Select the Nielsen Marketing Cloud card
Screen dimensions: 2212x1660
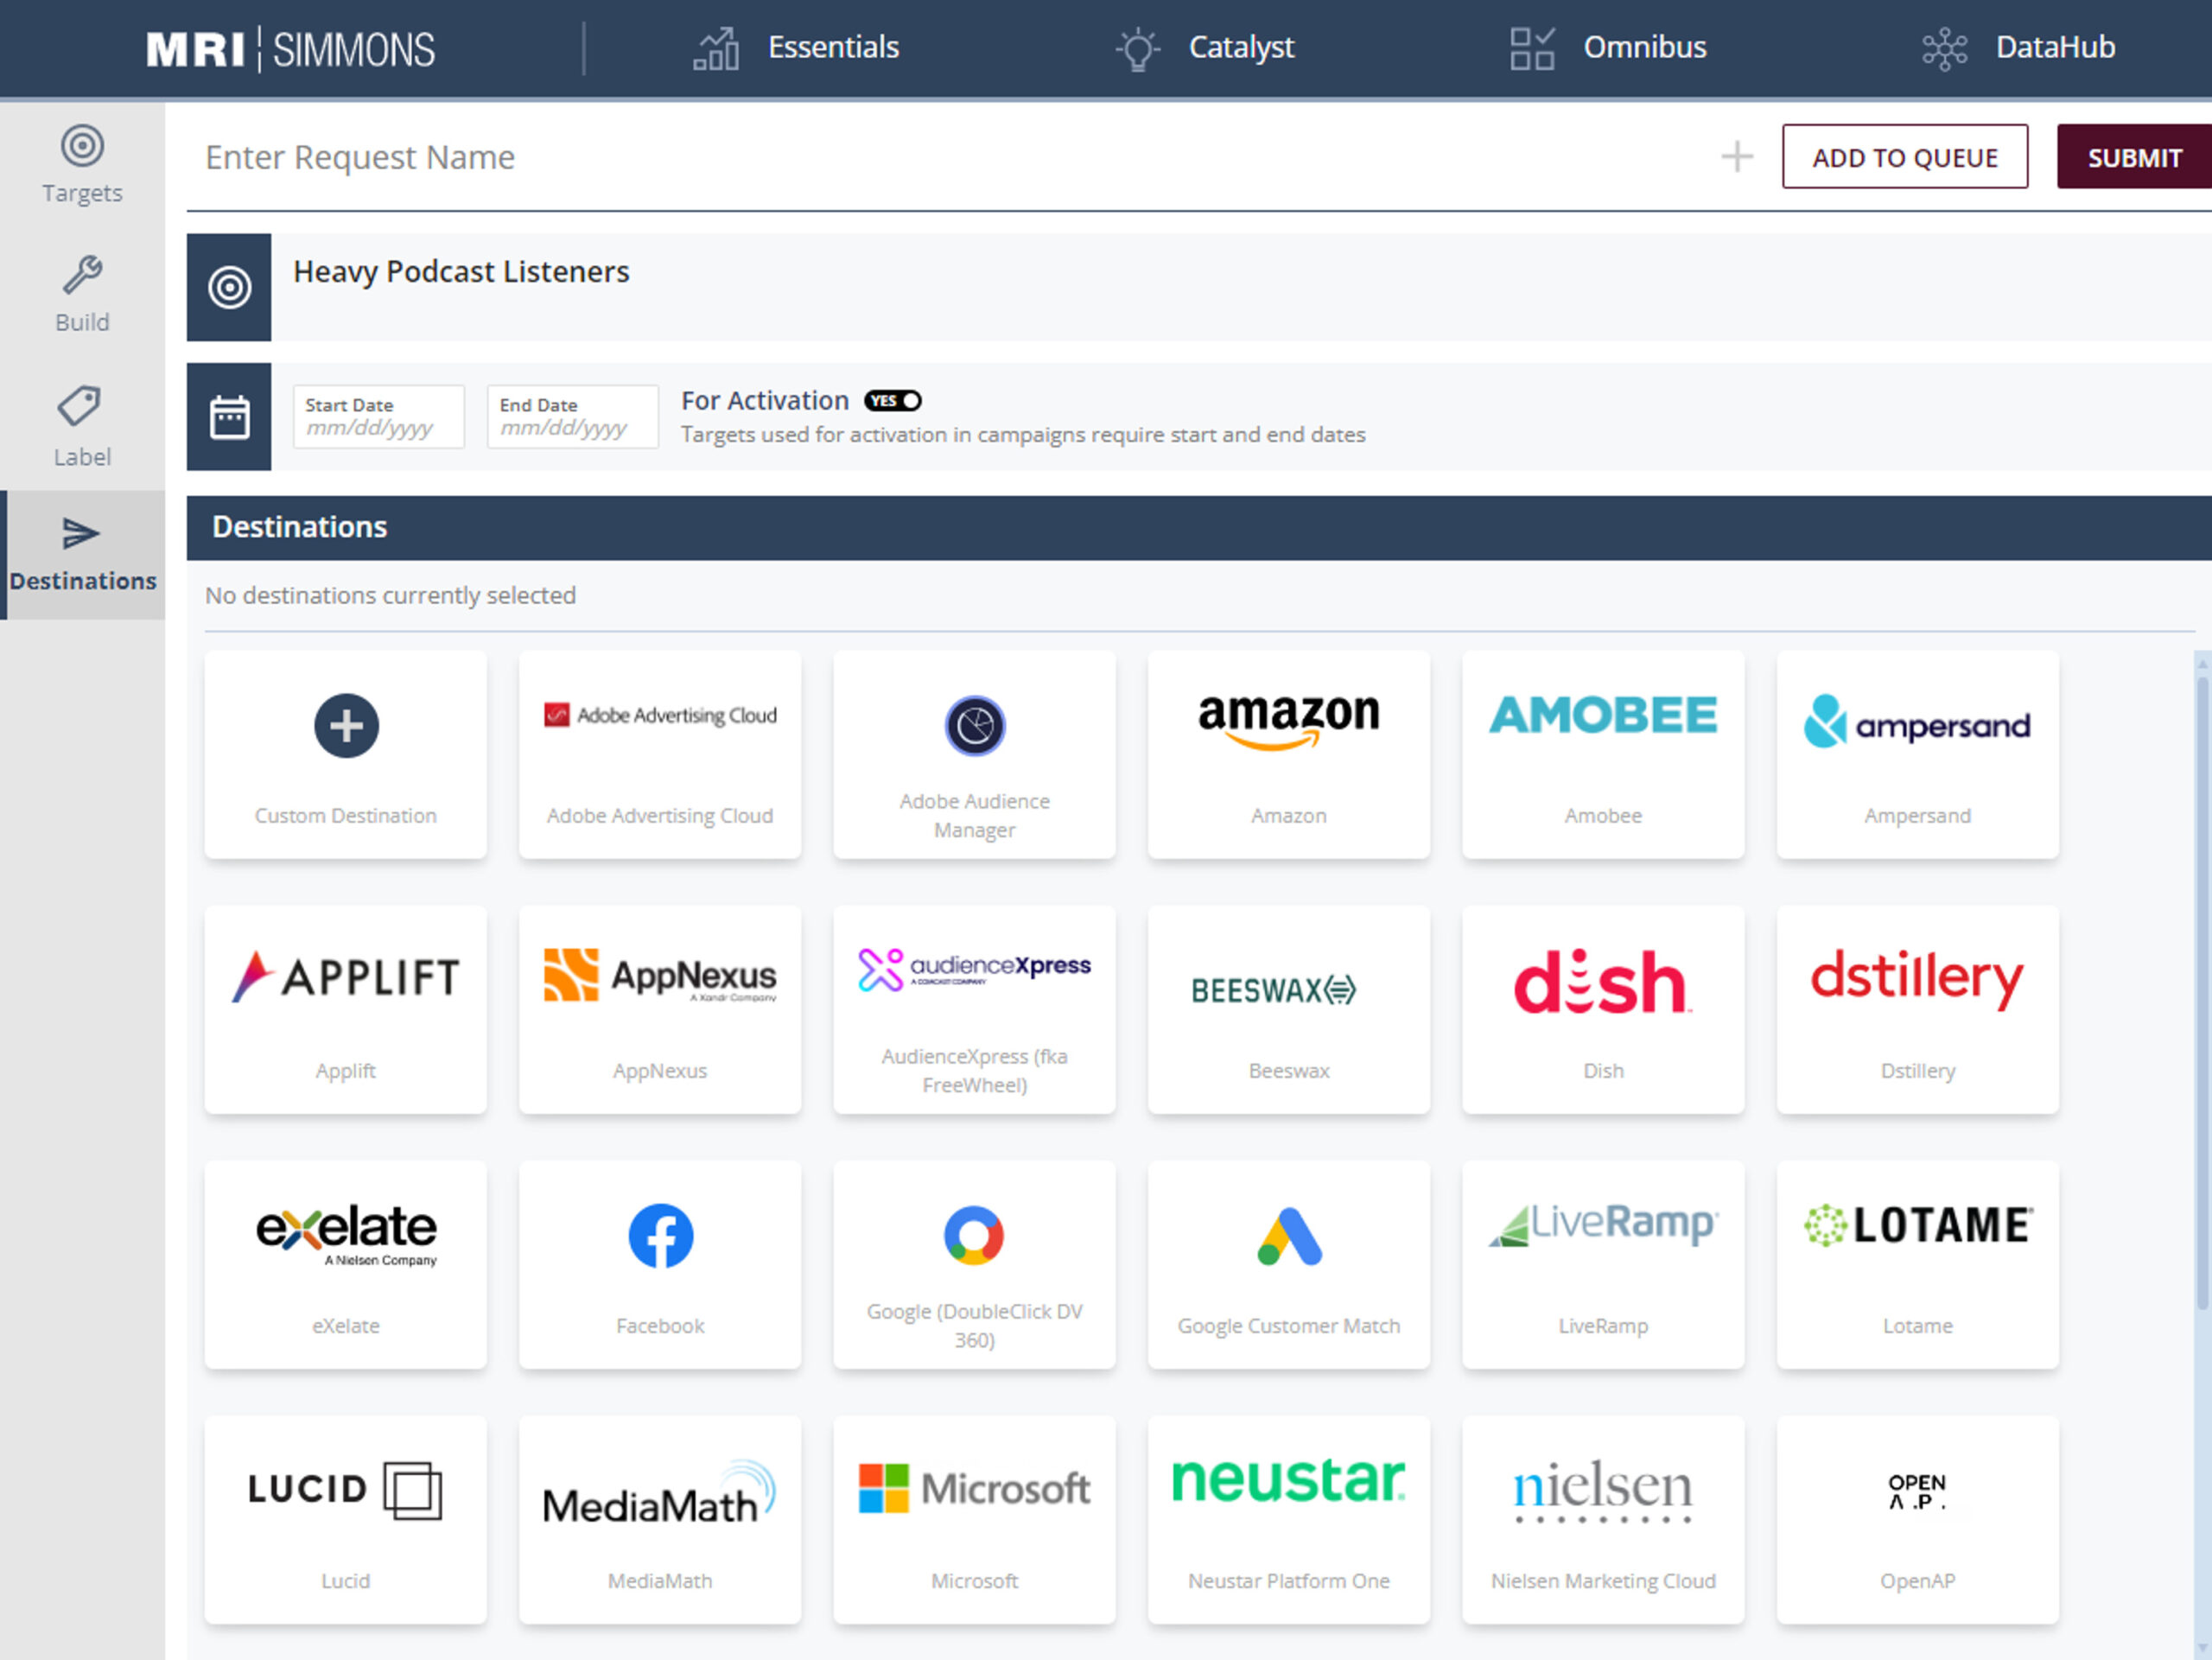(1604, 1520)
